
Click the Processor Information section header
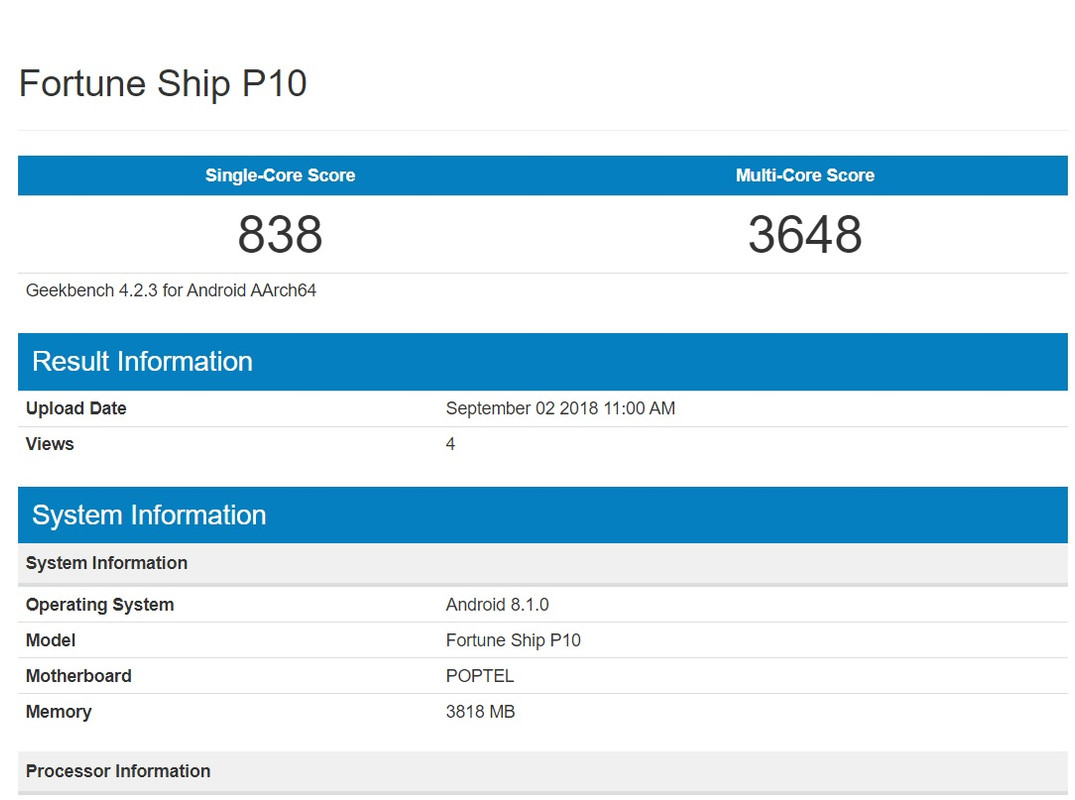[117, 771]
